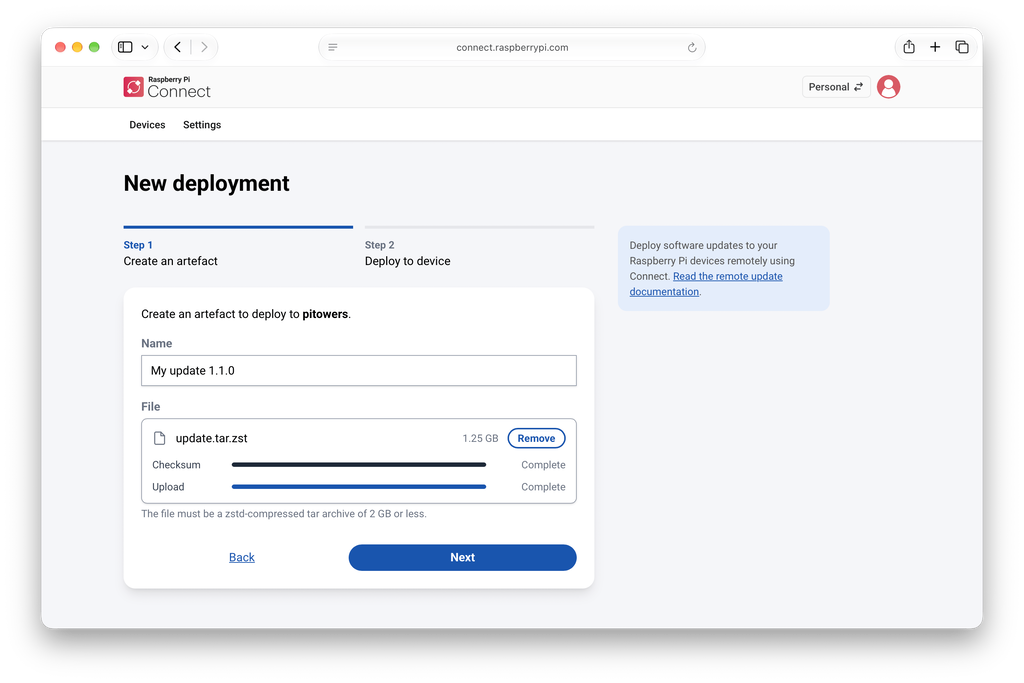Click the update.tar.zst file icon

[159, 438]
